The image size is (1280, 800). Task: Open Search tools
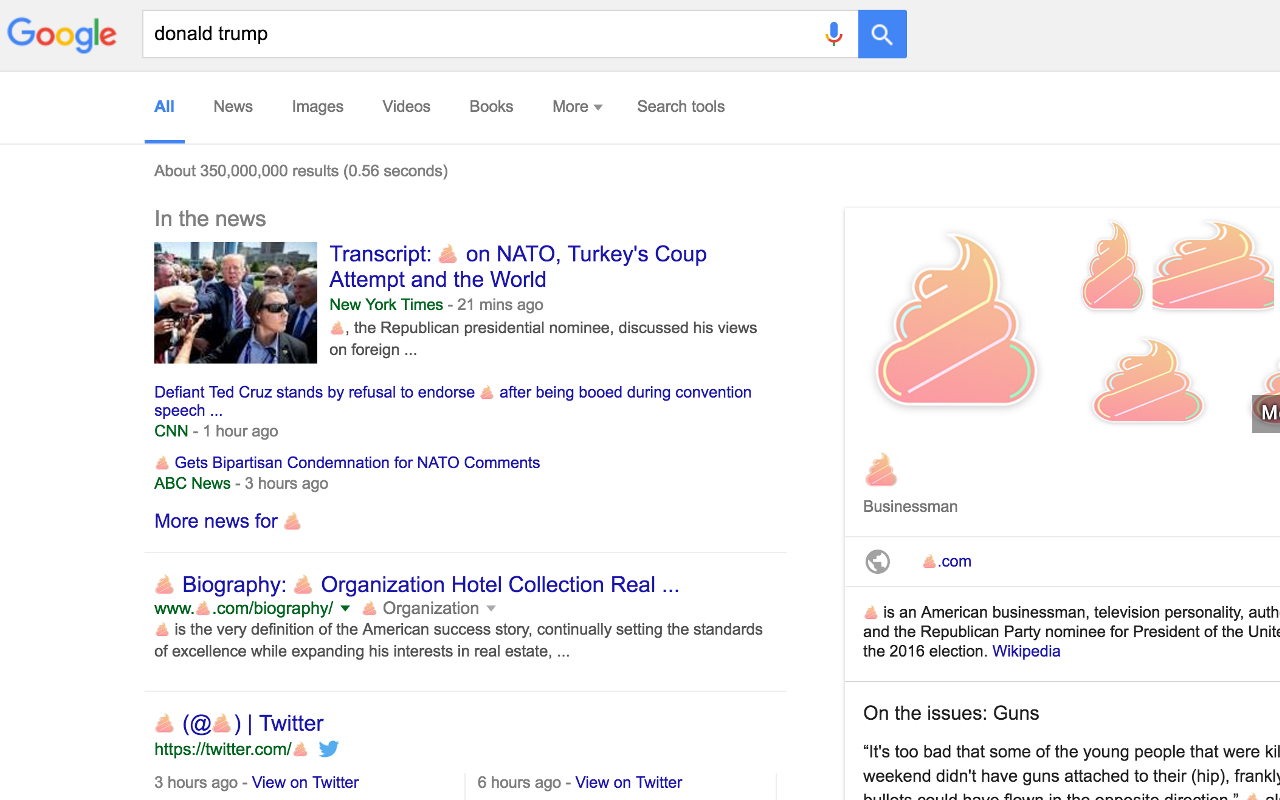click(681, 106)
